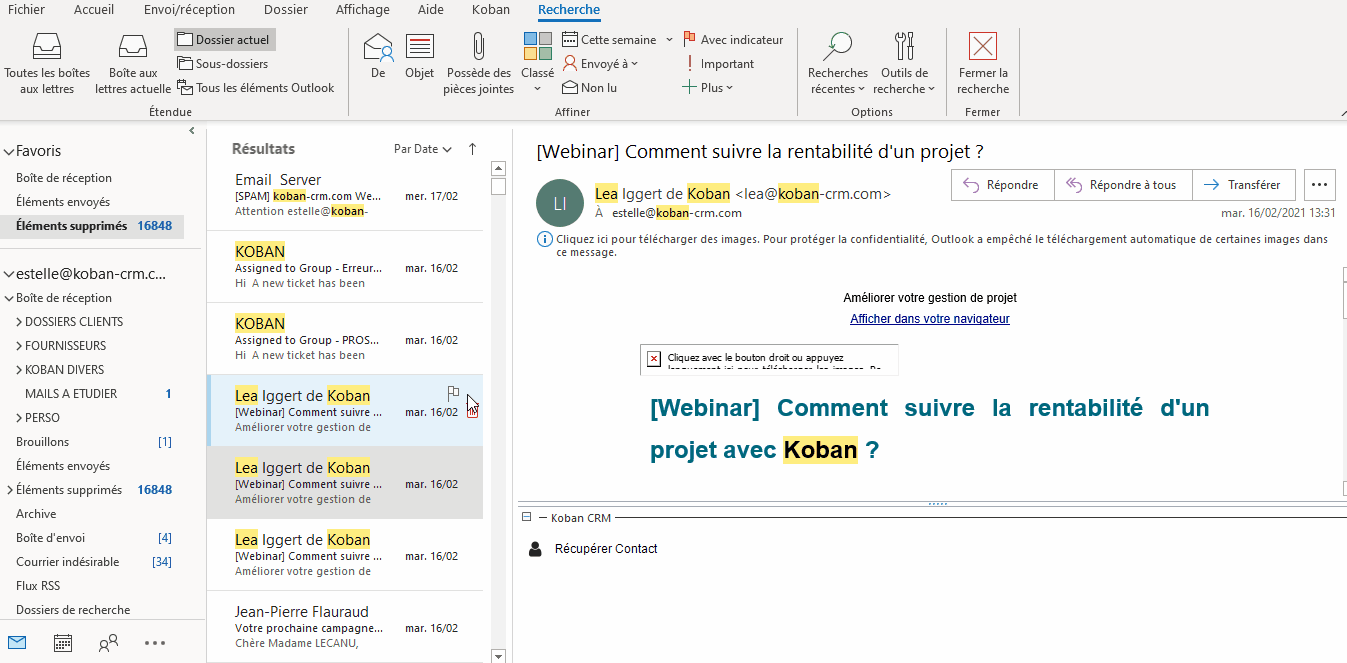
Task: Switch to Calendar view icon
Action: pos(62,643)
